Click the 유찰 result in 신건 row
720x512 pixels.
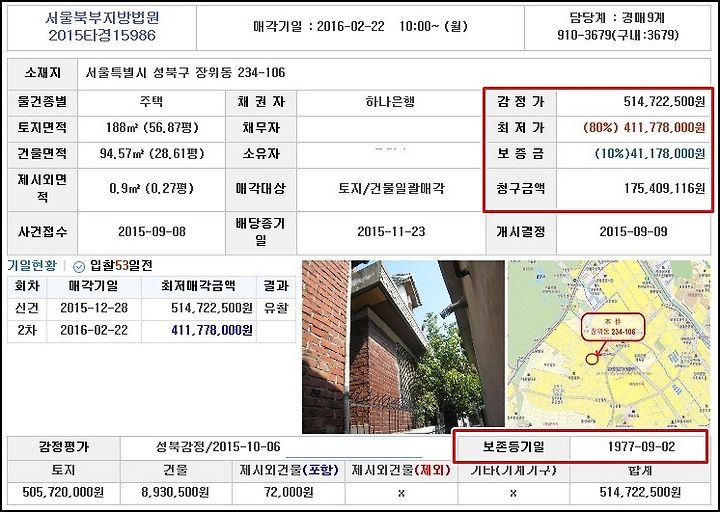click(276, 308)
